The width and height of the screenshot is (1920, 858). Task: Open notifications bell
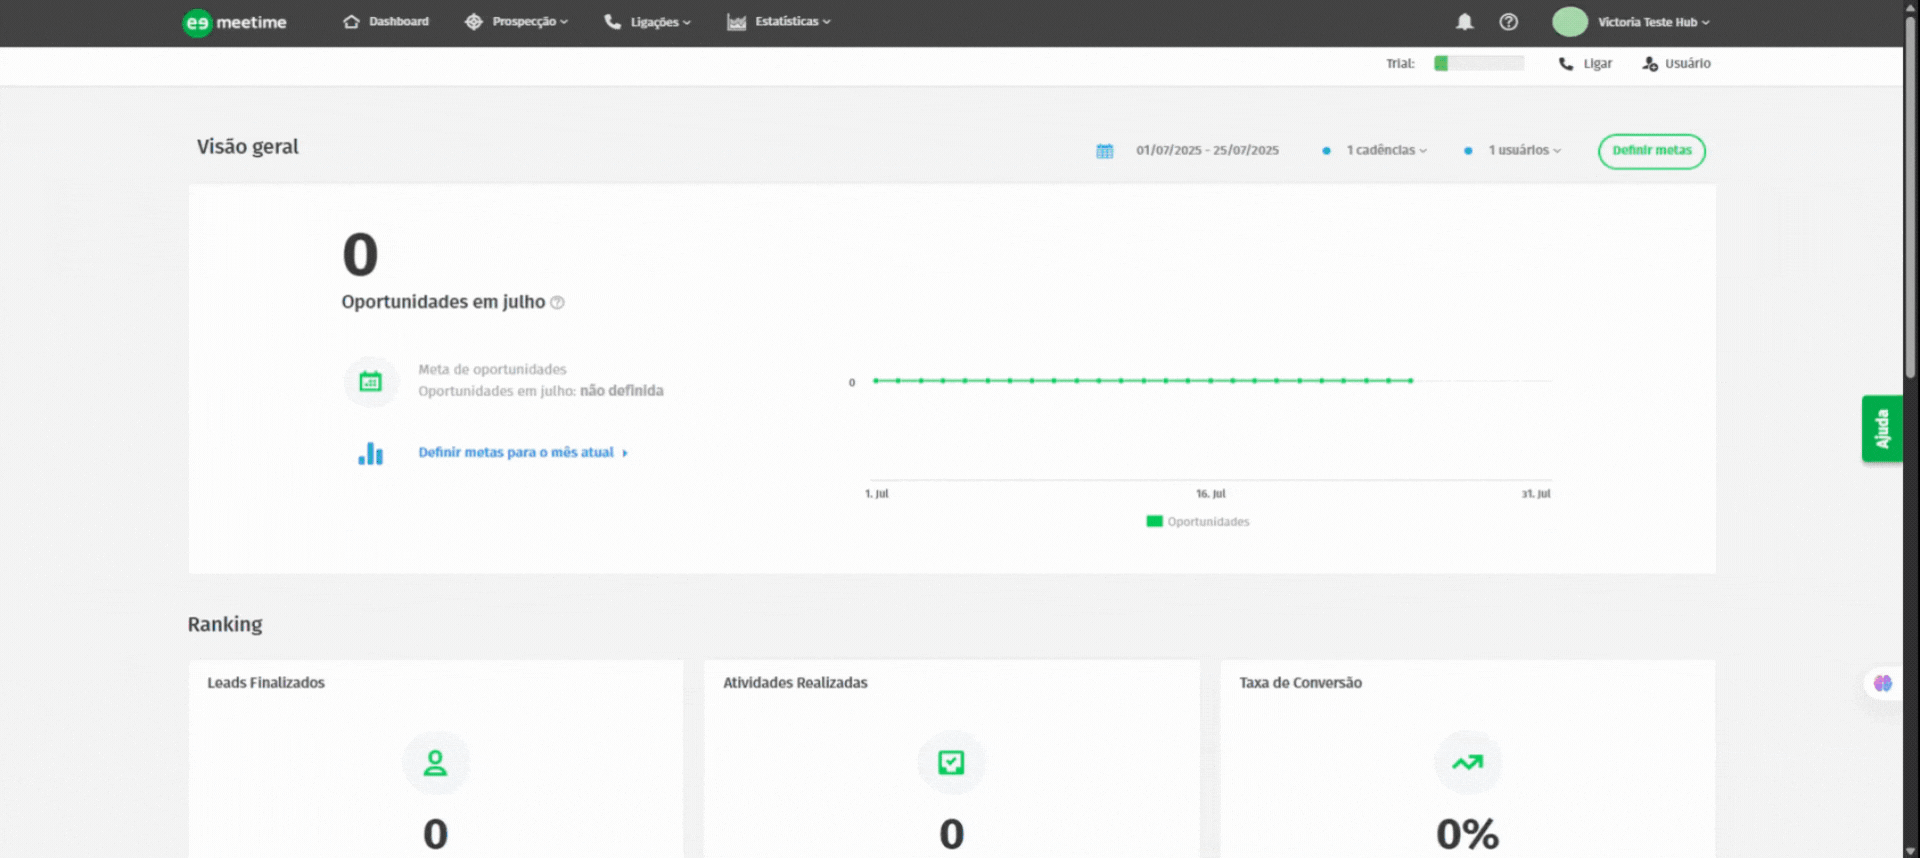point(1465,21)
